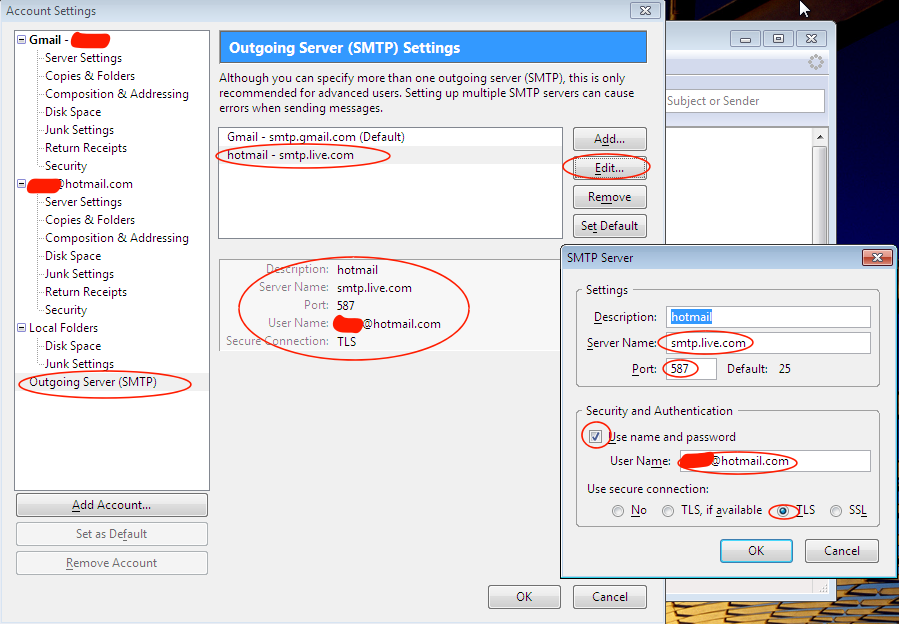This screenshot has width=899, height=624.
Task: Close the SMTP Server dialog
Action: coord(877,258)
